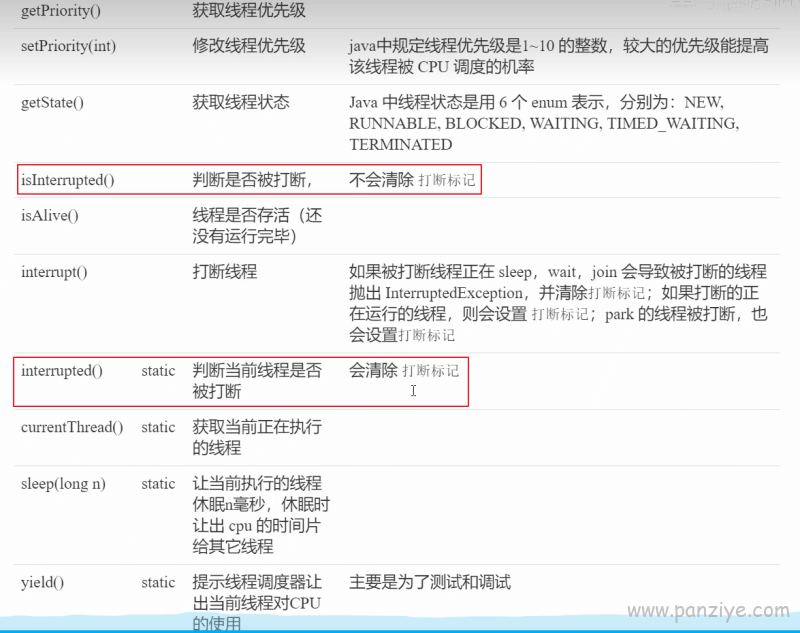Click the '主要是为了测试和调试' note
Viewport: 800px width, 633px height.
[430, 582]
